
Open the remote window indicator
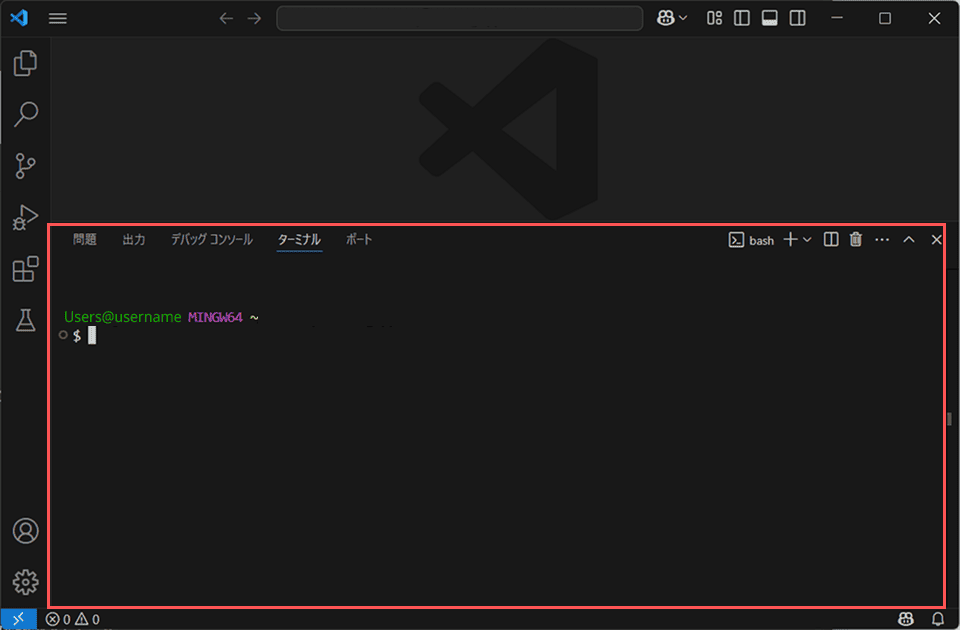coord(18,619)
